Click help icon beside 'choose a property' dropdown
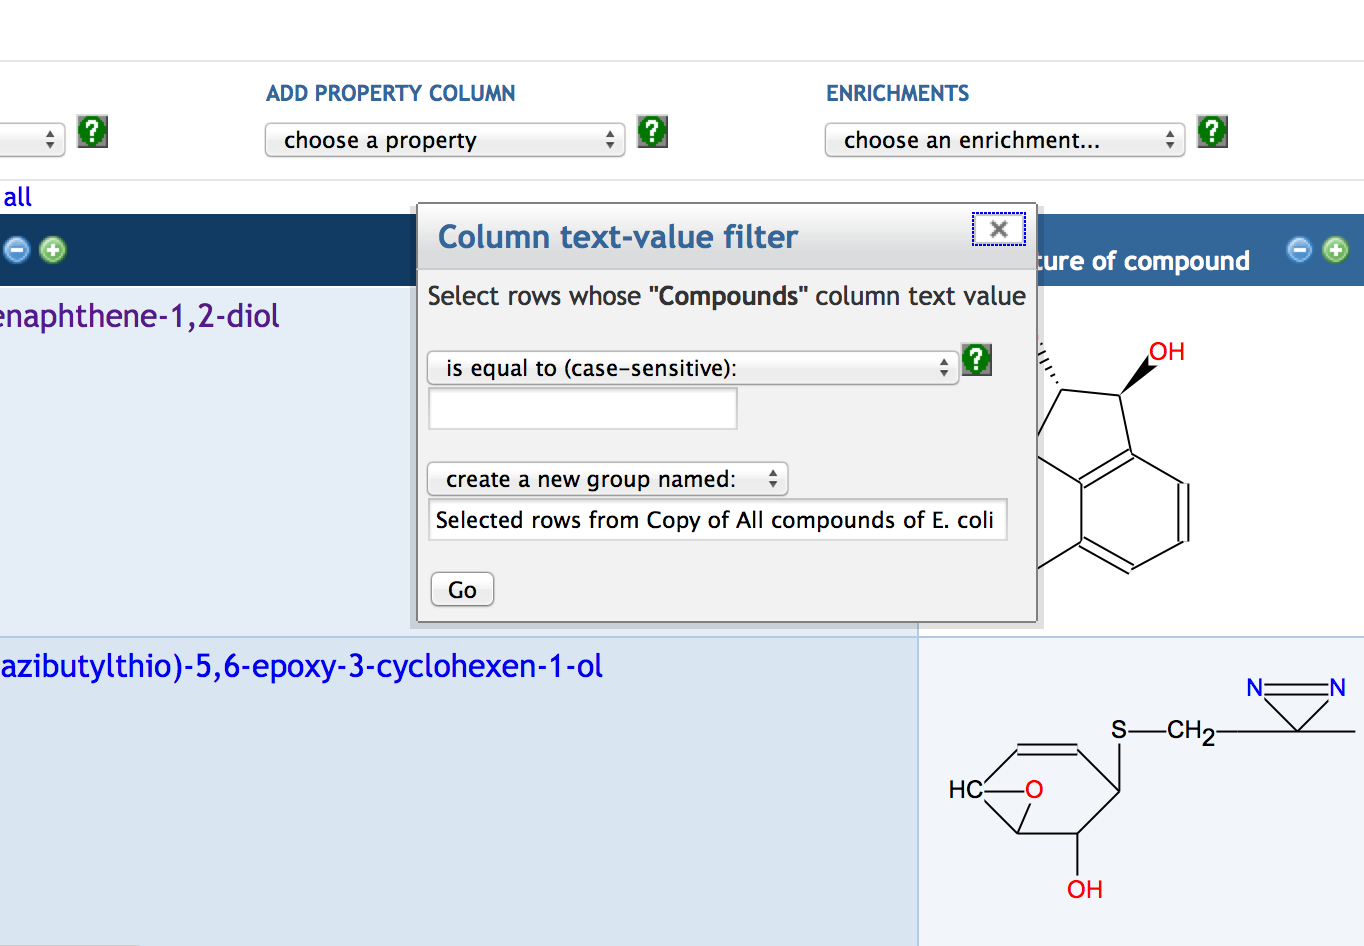Image resolution: width=1364 pixels, height=946 pixels. tap(652, 132)
